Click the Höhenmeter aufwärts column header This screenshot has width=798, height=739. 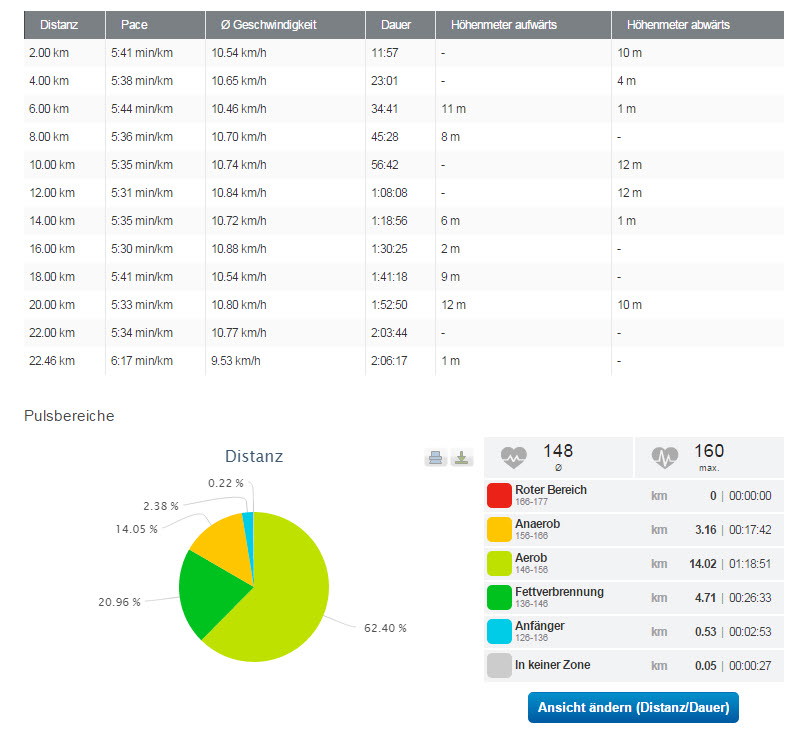pyautogui.click(x=503, y=24)
